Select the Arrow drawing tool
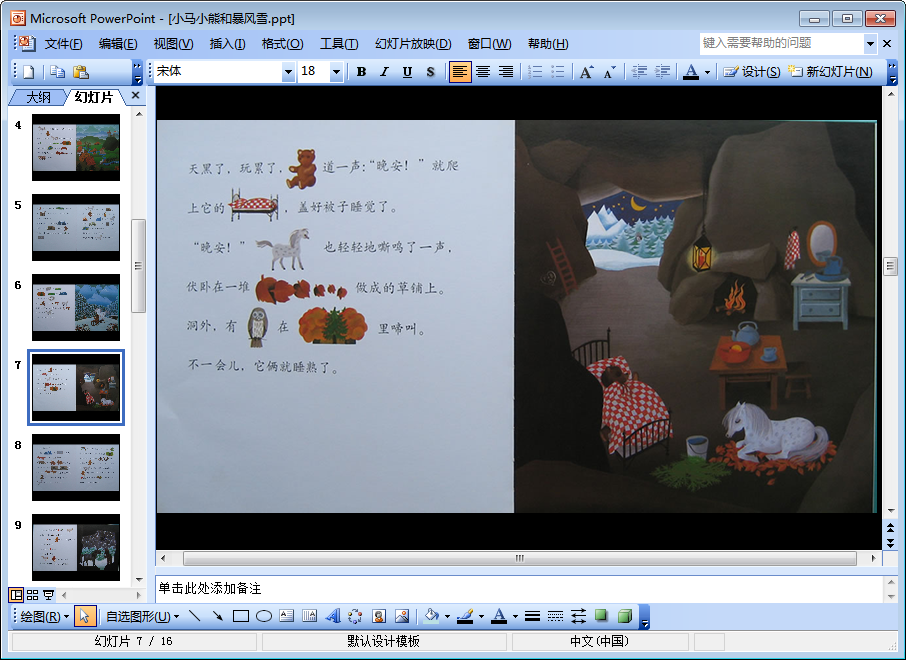906x660 pixels. pos(218,616)
